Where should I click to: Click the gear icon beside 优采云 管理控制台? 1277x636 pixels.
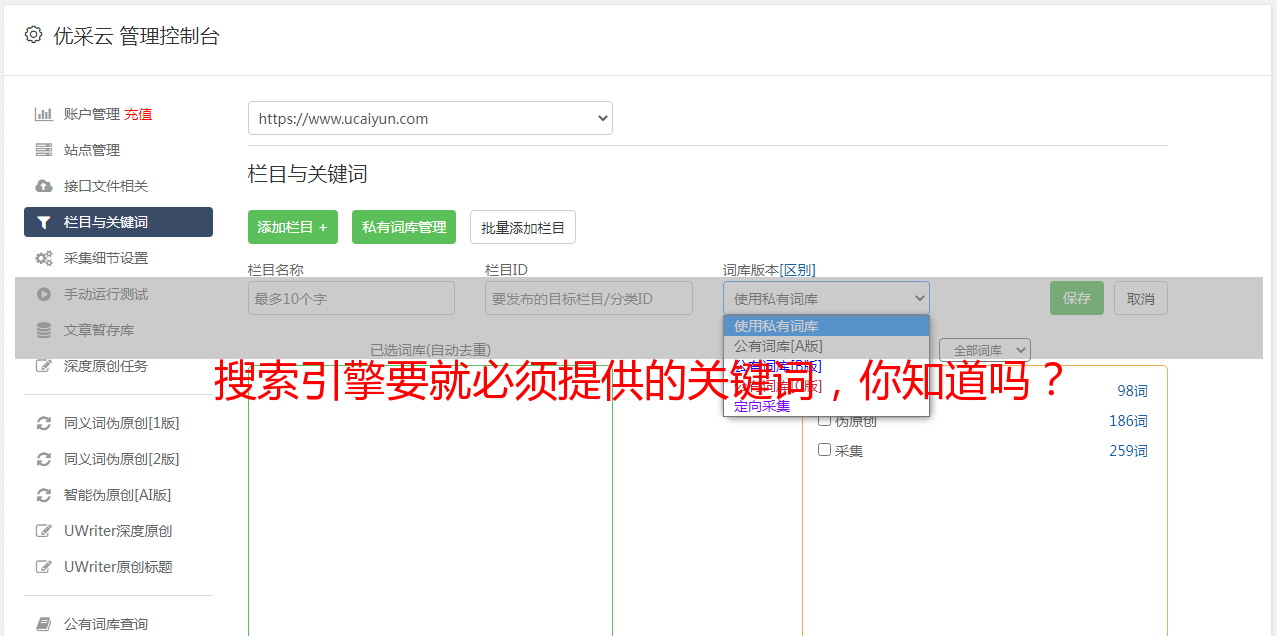(33, 35)
